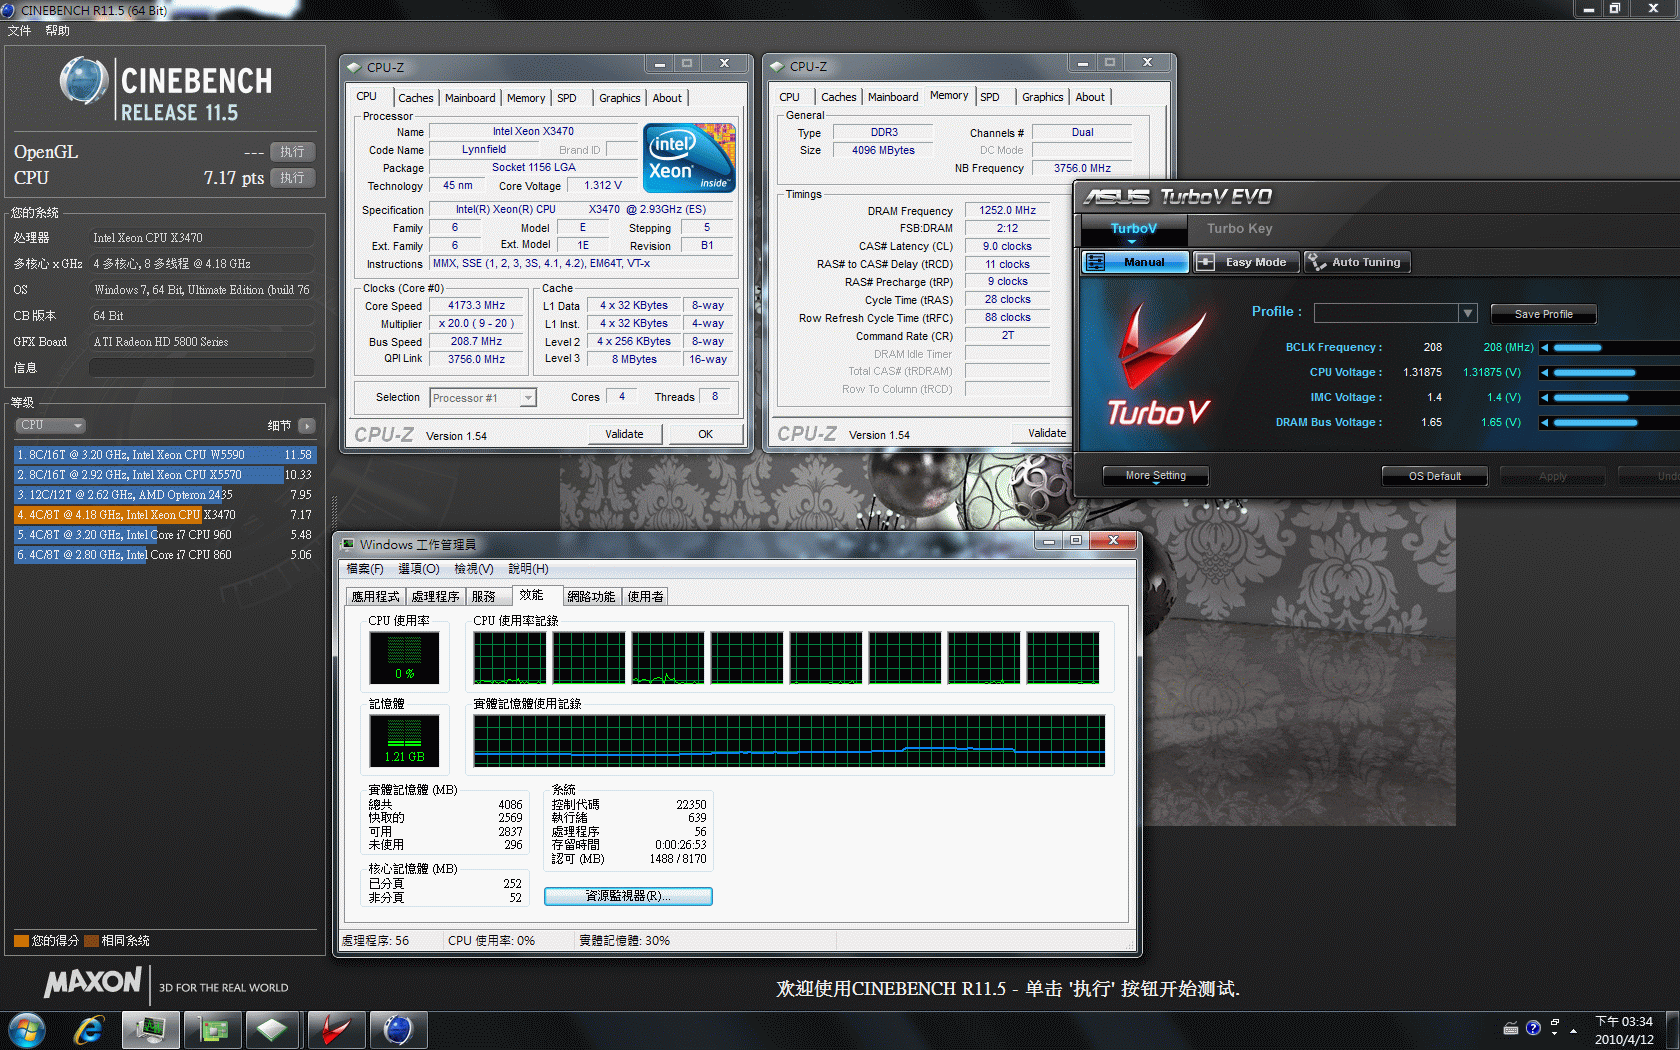Open the Graphics tab in left CPU-Z window

pyautogui.click(x=620, y=98)
